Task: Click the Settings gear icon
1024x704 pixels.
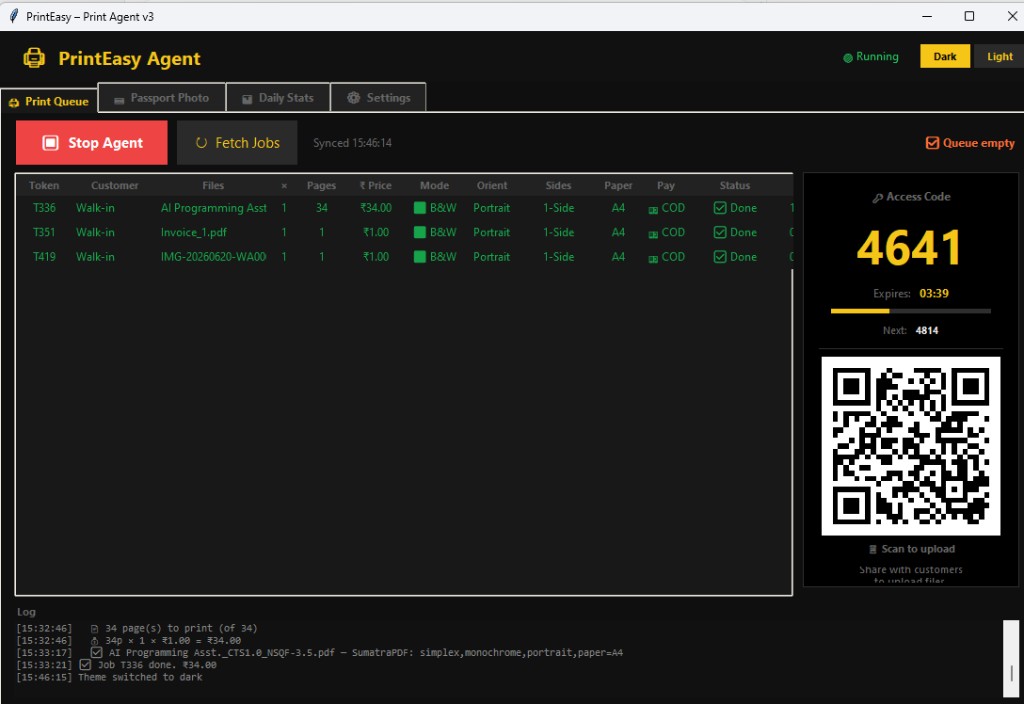Action: click(x=353, y=98)
